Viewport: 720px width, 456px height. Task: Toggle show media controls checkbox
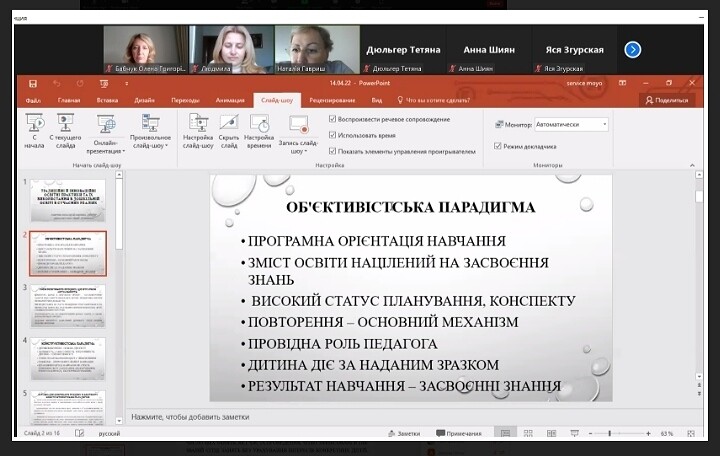tap(332, 151)
